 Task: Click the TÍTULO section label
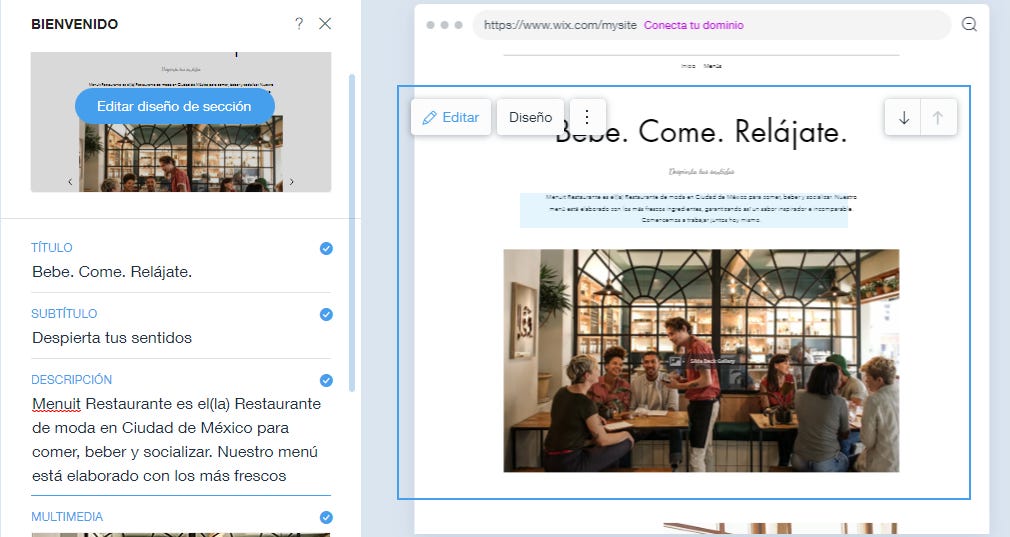[52, 248]
